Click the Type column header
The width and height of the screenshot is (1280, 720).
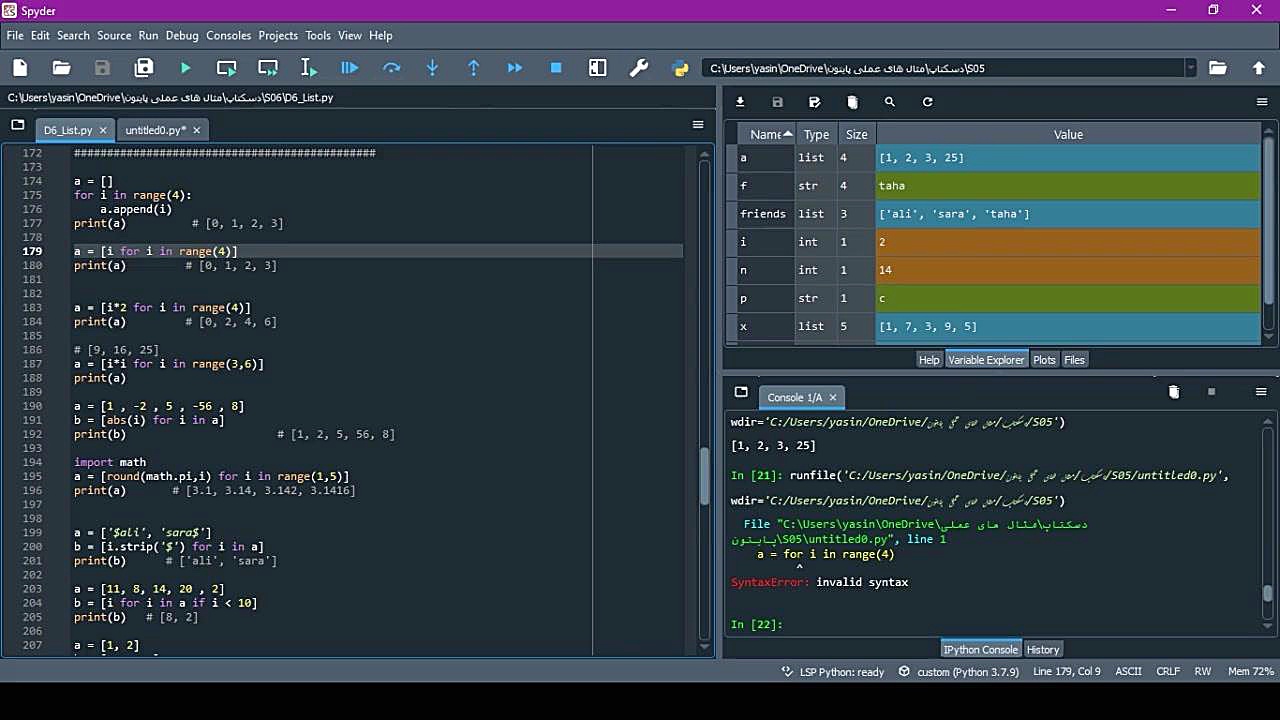817,134
